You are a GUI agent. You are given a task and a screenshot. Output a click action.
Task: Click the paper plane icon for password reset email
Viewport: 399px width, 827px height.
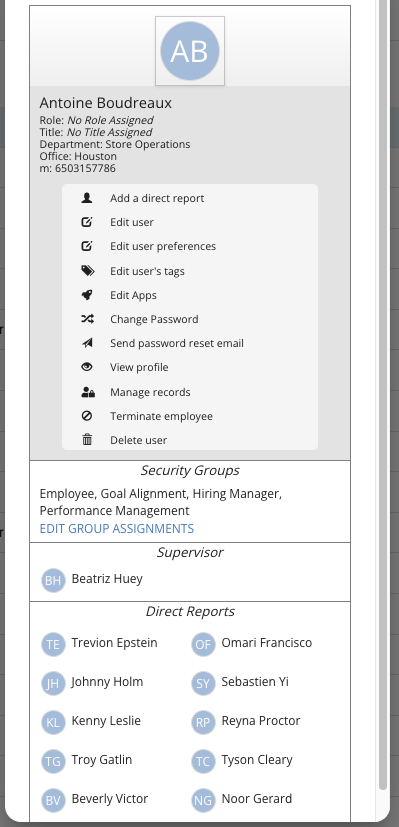pyautogui.click(x=87, y=343)
